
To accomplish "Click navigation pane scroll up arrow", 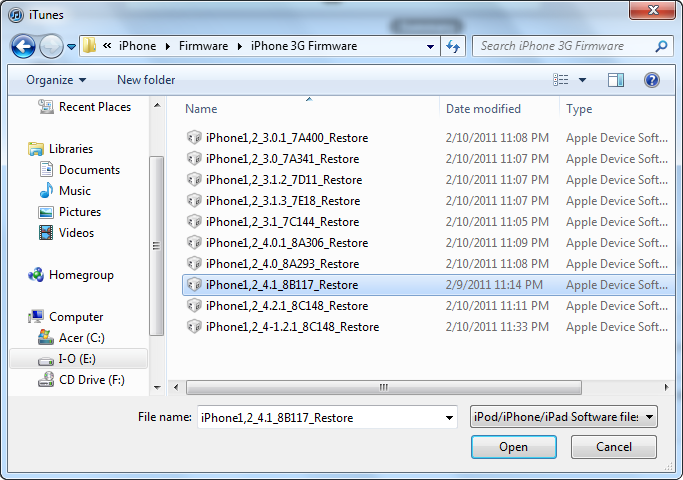I will pyautogui.click(x=157, y=105).
